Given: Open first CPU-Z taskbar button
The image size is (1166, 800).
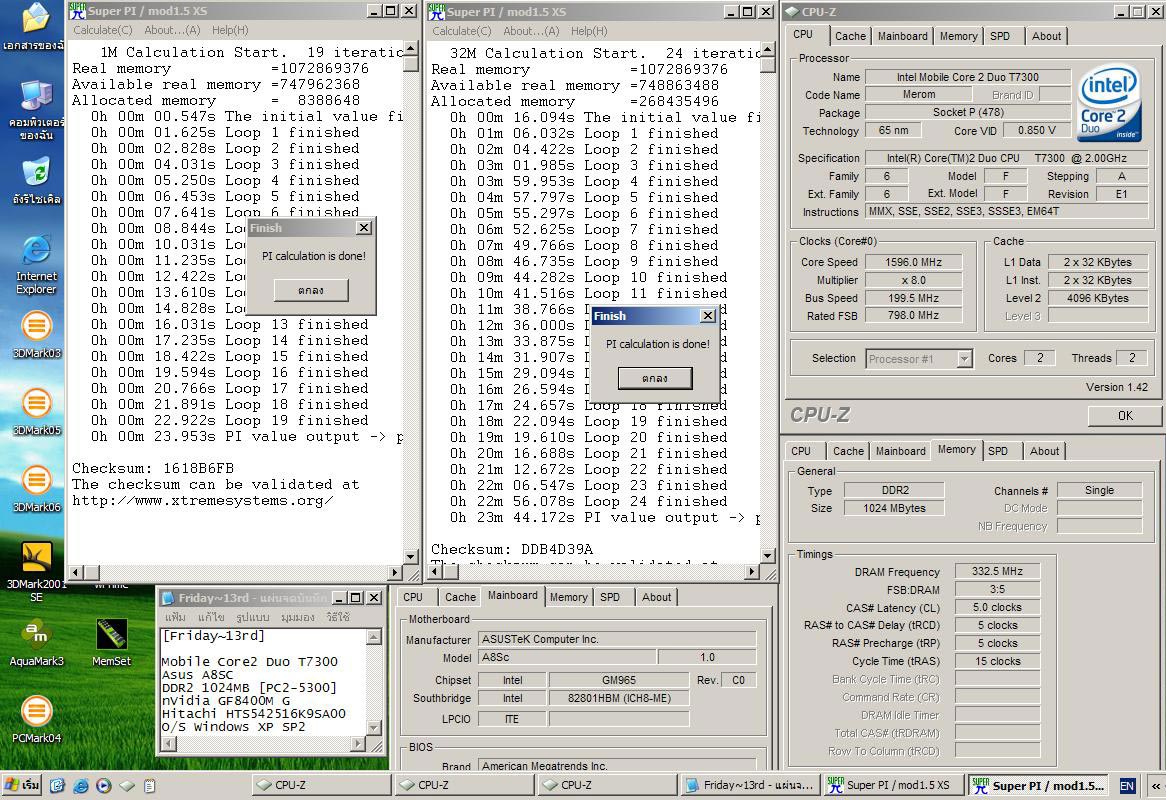Looking at the screenshot, I should point(320,785).
